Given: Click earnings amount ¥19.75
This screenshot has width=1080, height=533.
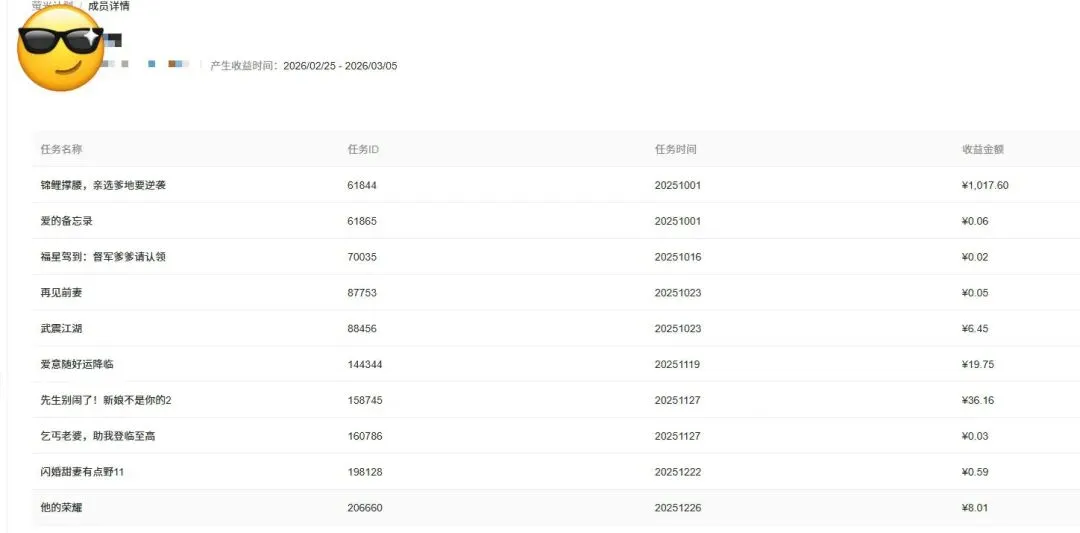Looking at the screenshot, I should tap(977, 364).
